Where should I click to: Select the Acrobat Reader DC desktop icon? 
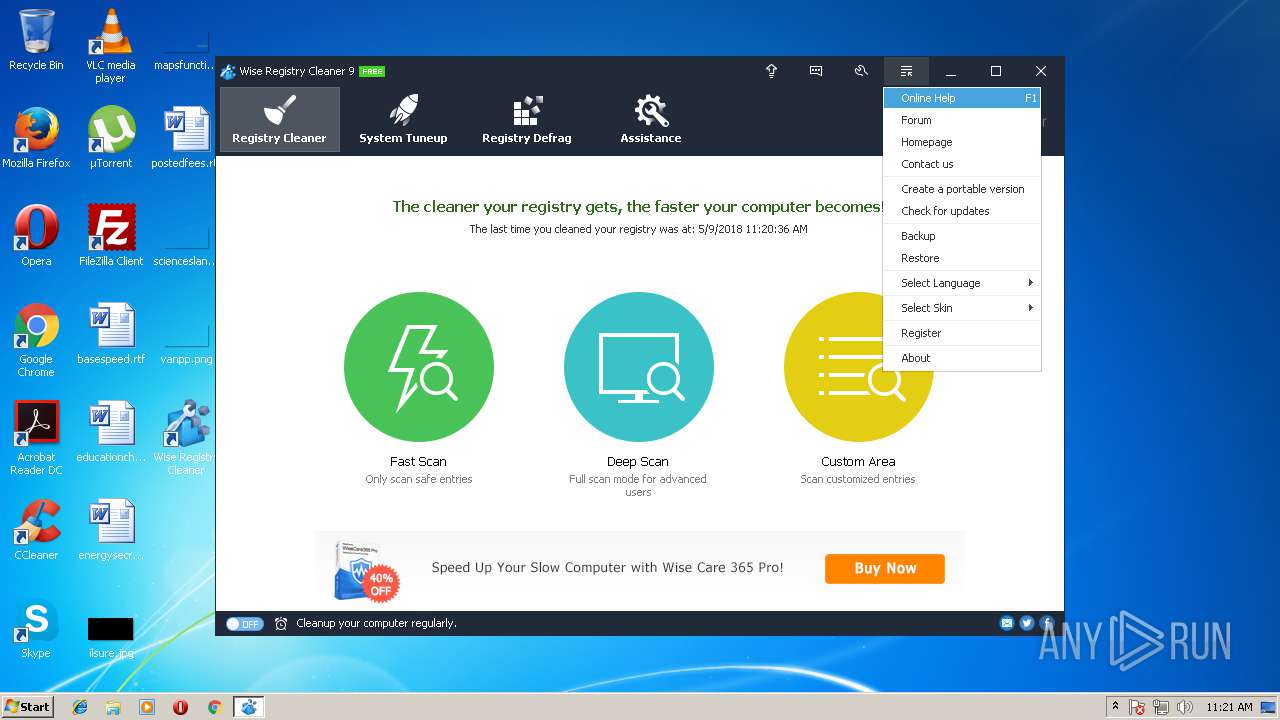click(36, 438)
